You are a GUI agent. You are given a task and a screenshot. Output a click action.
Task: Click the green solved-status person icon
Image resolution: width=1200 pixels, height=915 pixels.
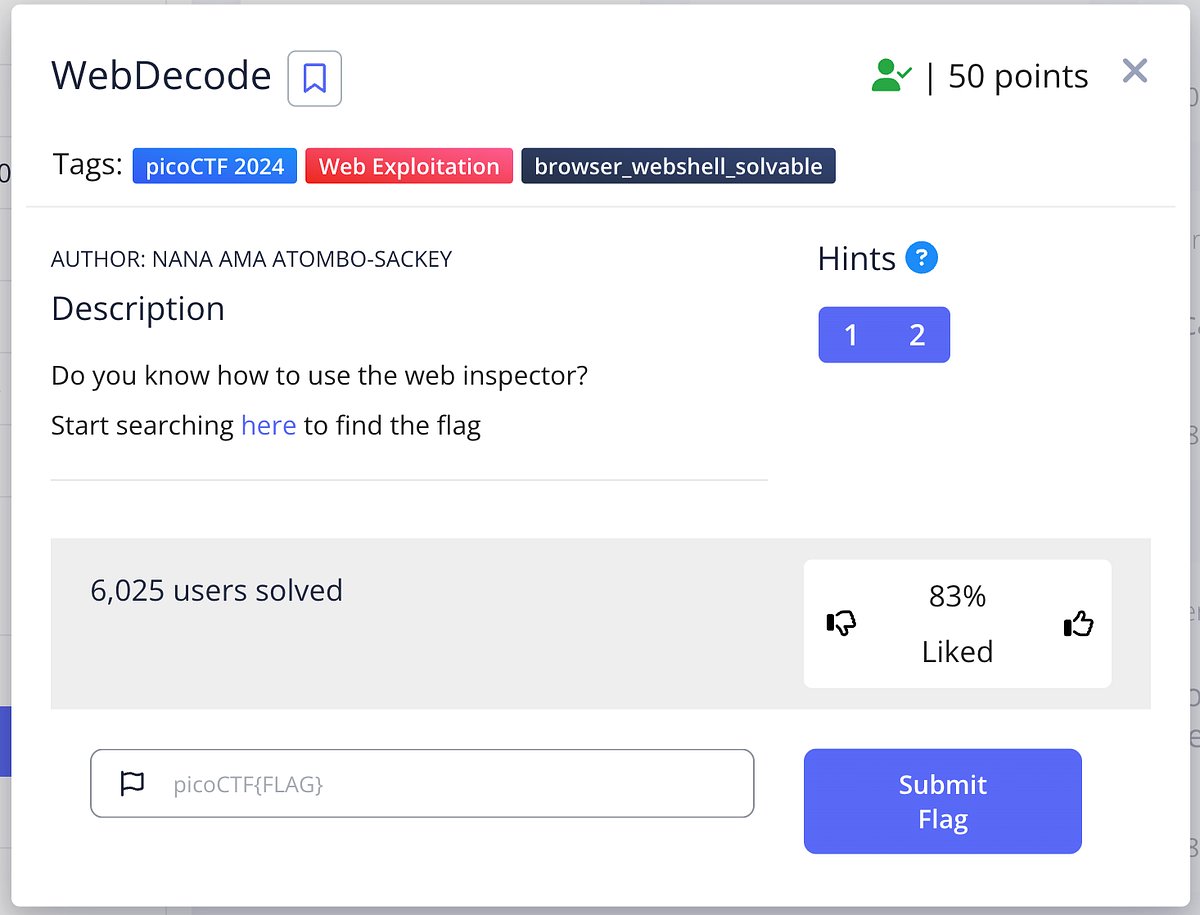coord(891,75)
